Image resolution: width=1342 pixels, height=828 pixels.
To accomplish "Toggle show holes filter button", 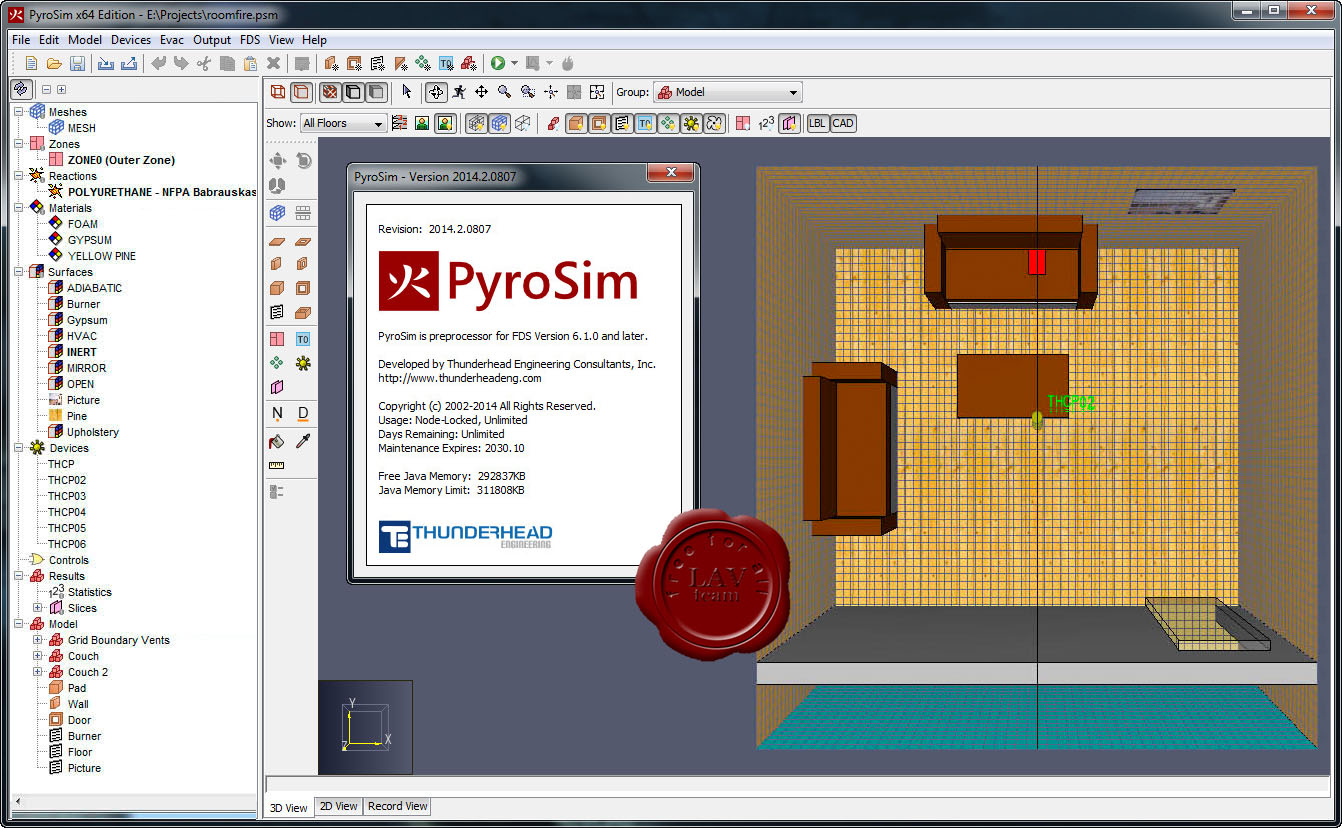I will tap(600, 123).
